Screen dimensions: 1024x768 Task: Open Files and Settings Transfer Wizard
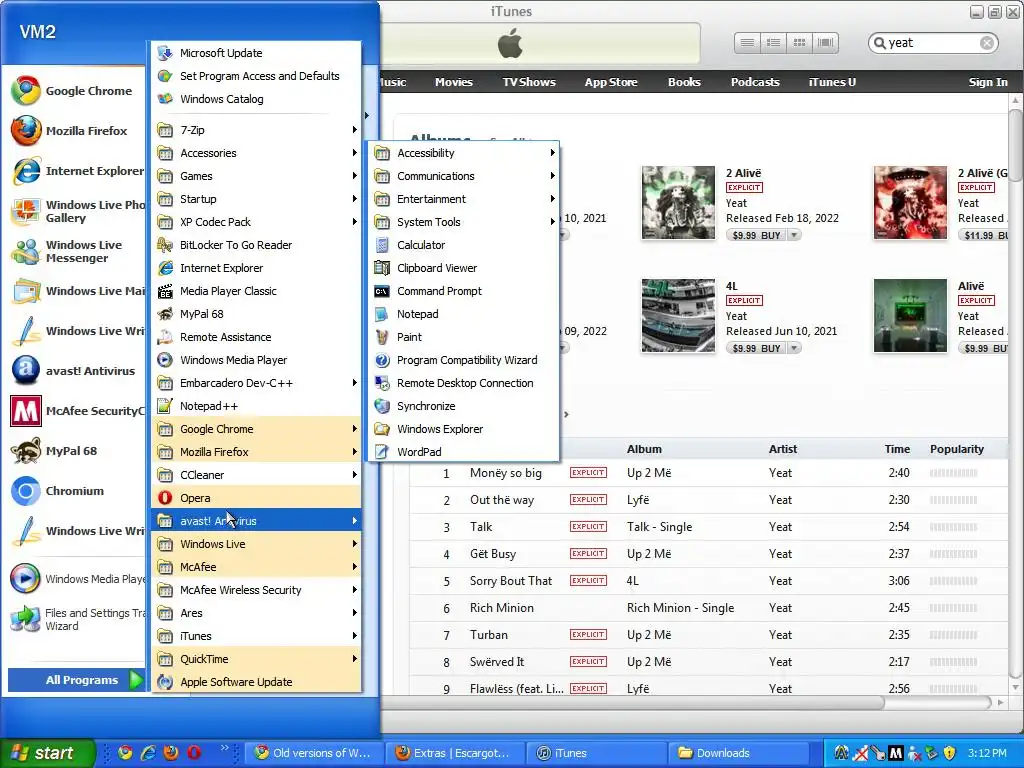coord(75,619)
